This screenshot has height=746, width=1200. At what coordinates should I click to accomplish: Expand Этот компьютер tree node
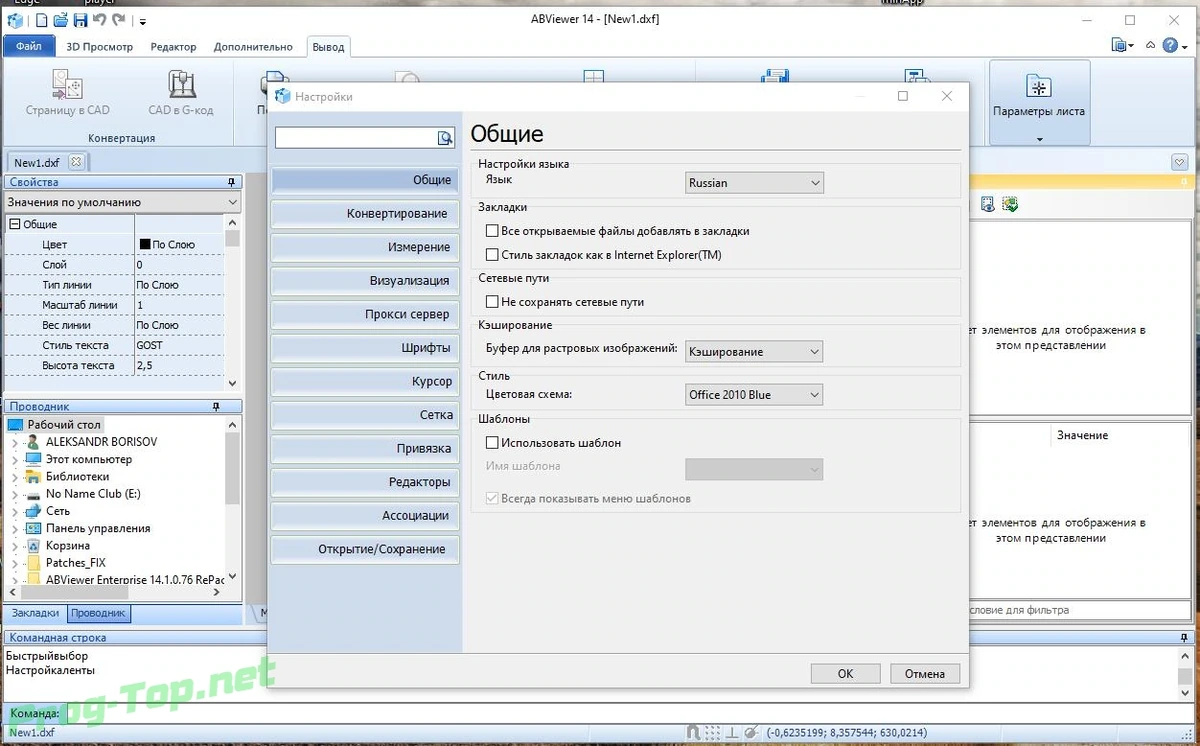[x=15, y=460]
